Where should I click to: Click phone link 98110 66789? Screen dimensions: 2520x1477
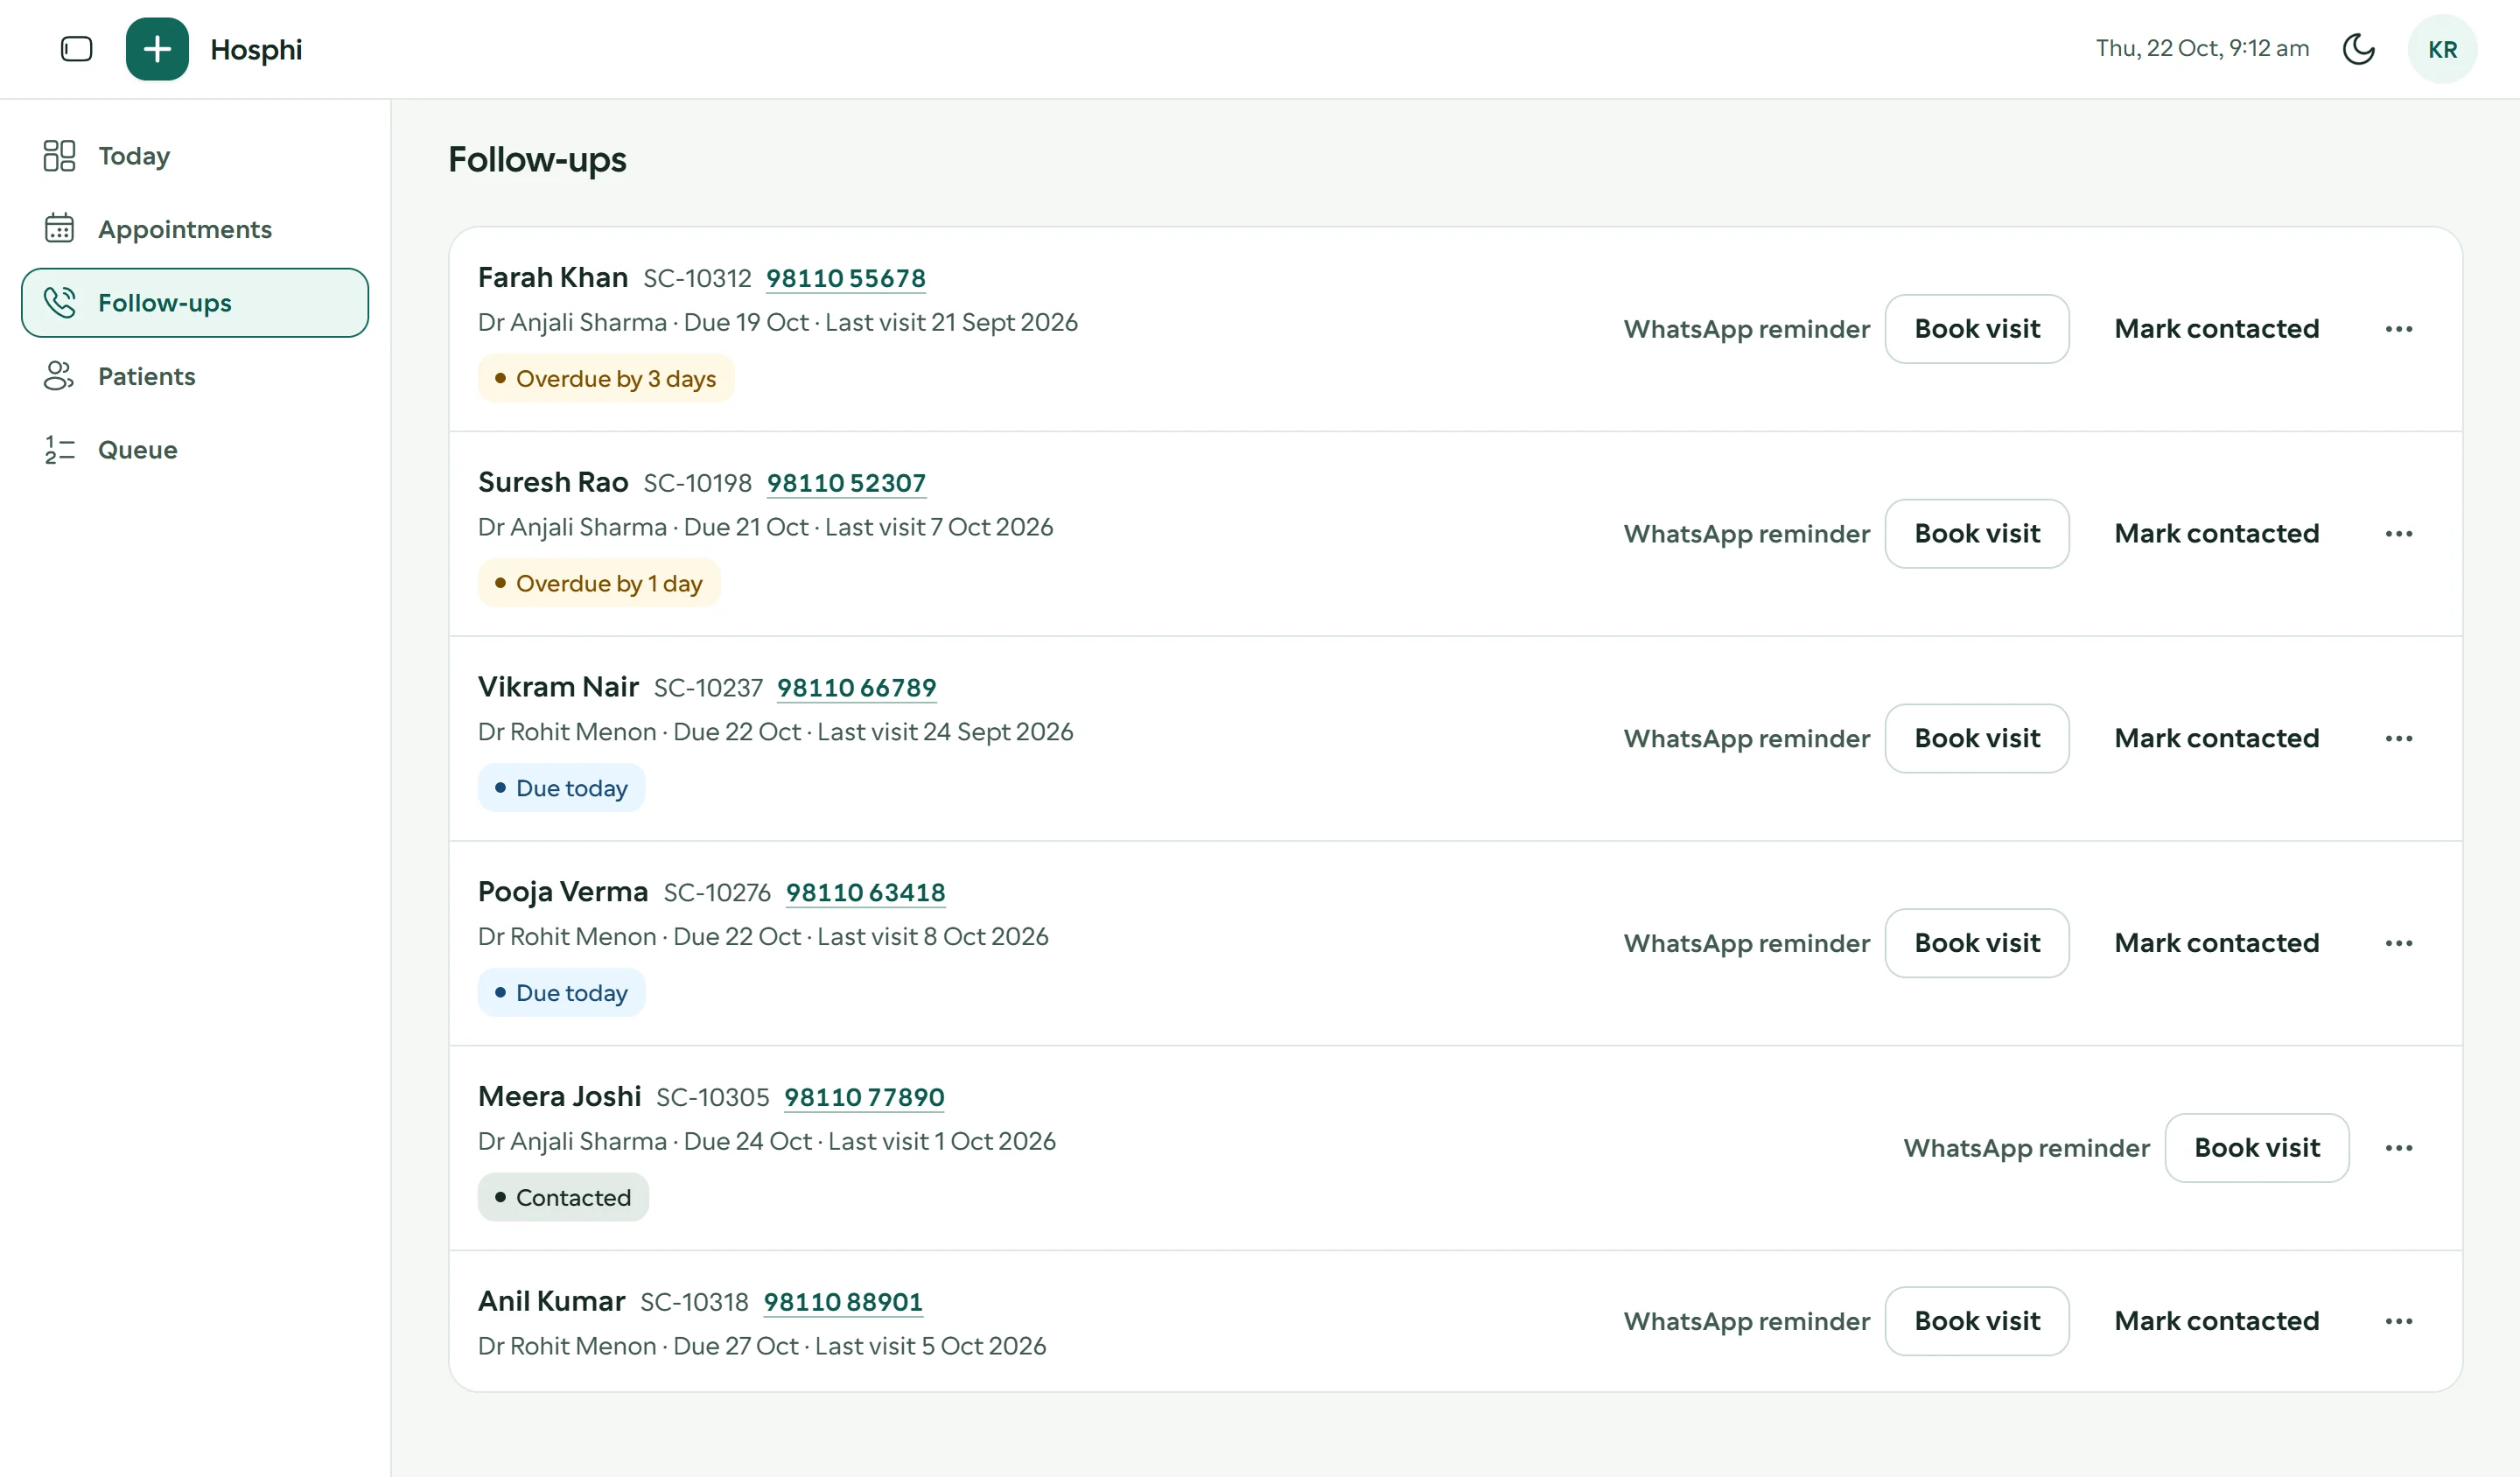click(856, 688)
